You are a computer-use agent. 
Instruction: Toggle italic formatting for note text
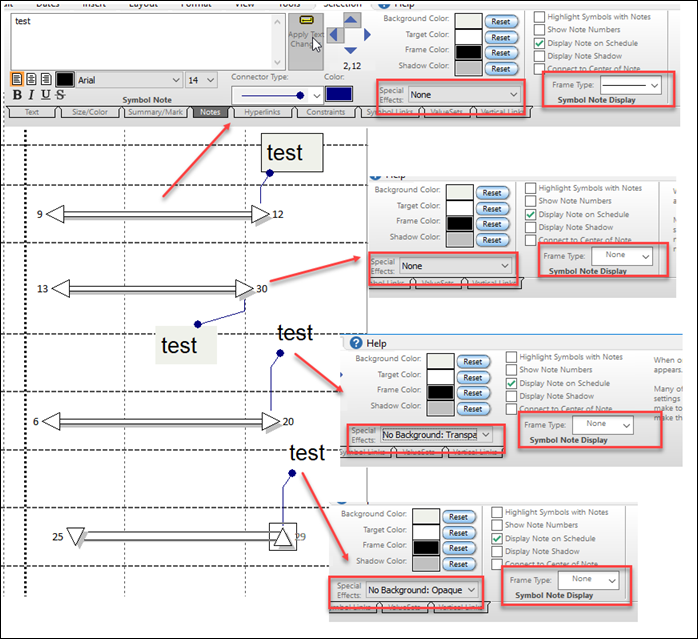pyautogui.click(x=32, y=95)
